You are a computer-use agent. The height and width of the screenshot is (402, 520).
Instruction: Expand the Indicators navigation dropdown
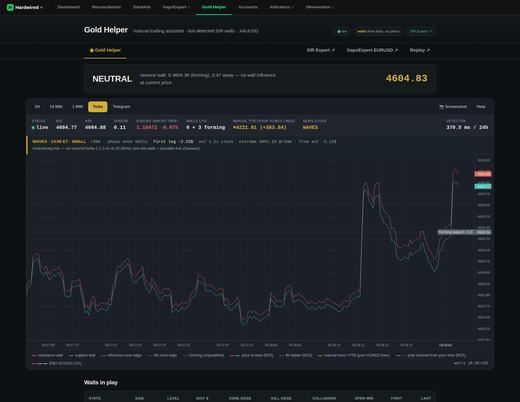[x=281, y=7]
